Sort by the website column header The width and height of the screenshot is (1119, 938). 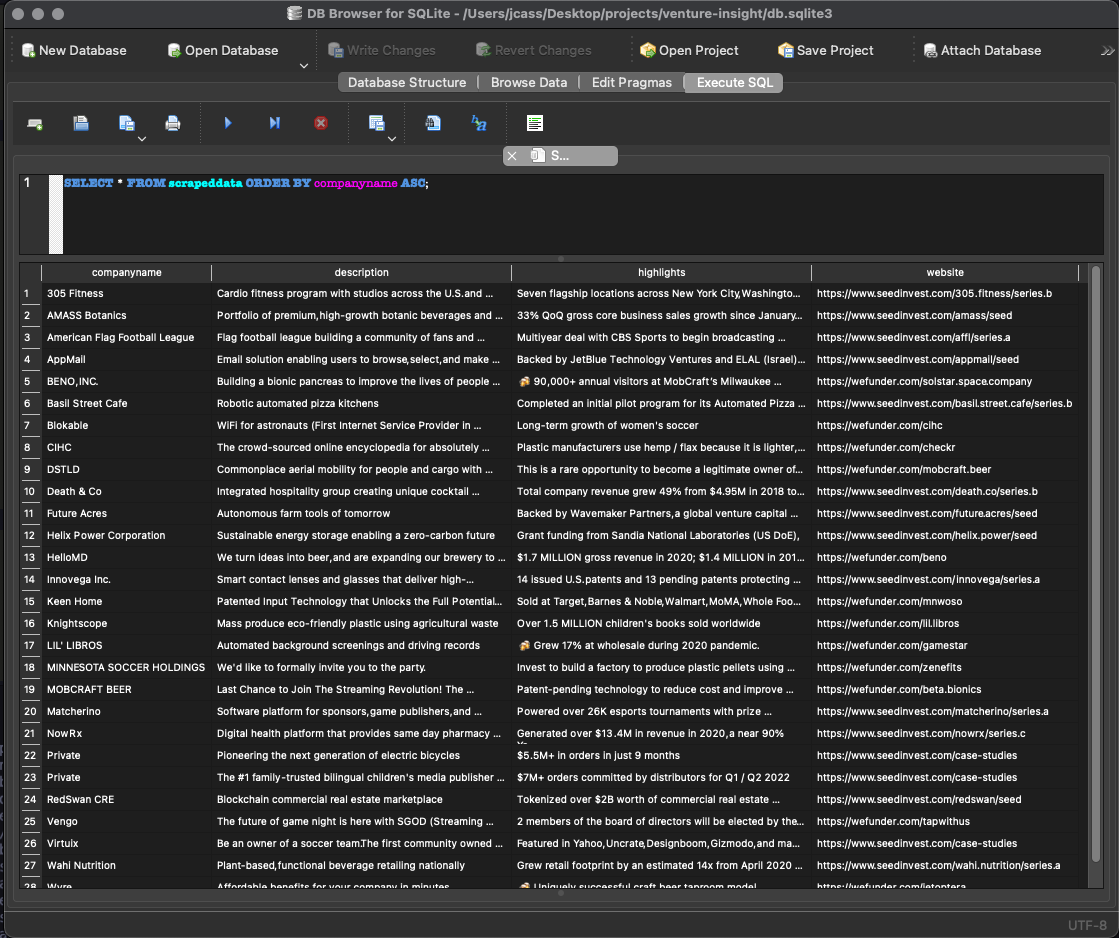coord(945,273)
